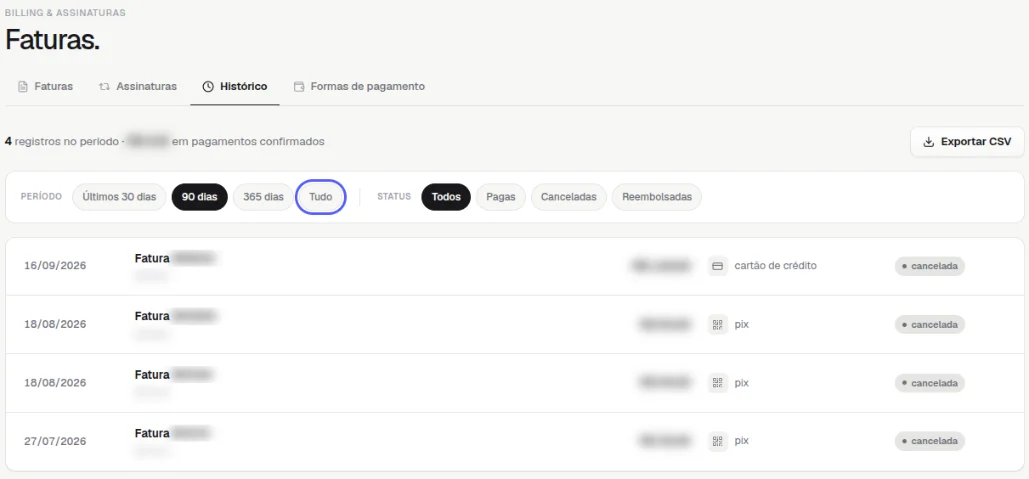Filter status by Reembolsadas

pos(657,197)
